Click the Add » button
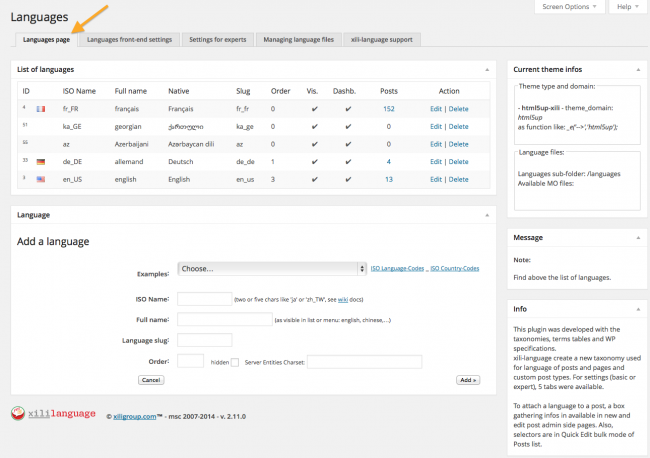 pyautogui.click(x=468, y=380)
